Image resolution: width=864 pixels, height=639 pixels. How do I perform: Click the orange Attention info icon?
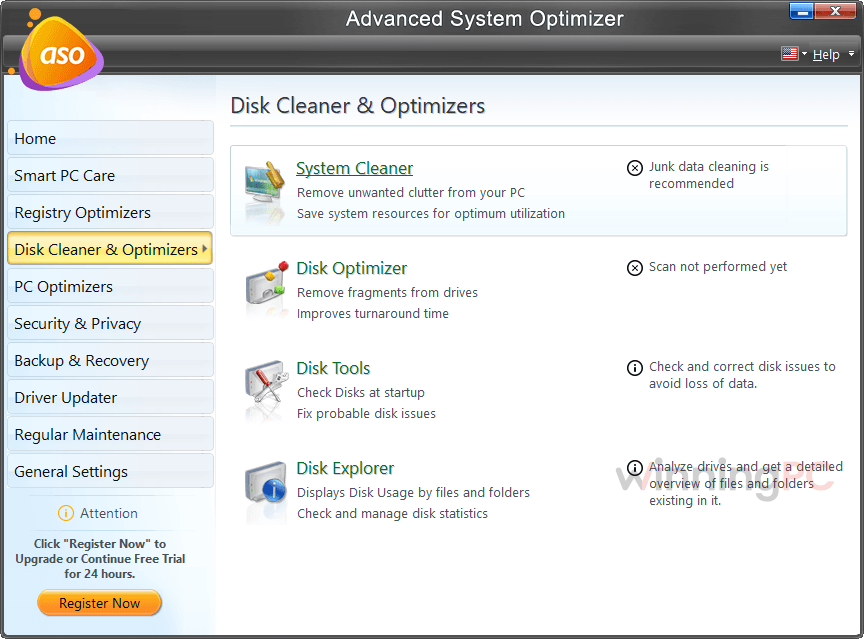[x=66, y=513]
